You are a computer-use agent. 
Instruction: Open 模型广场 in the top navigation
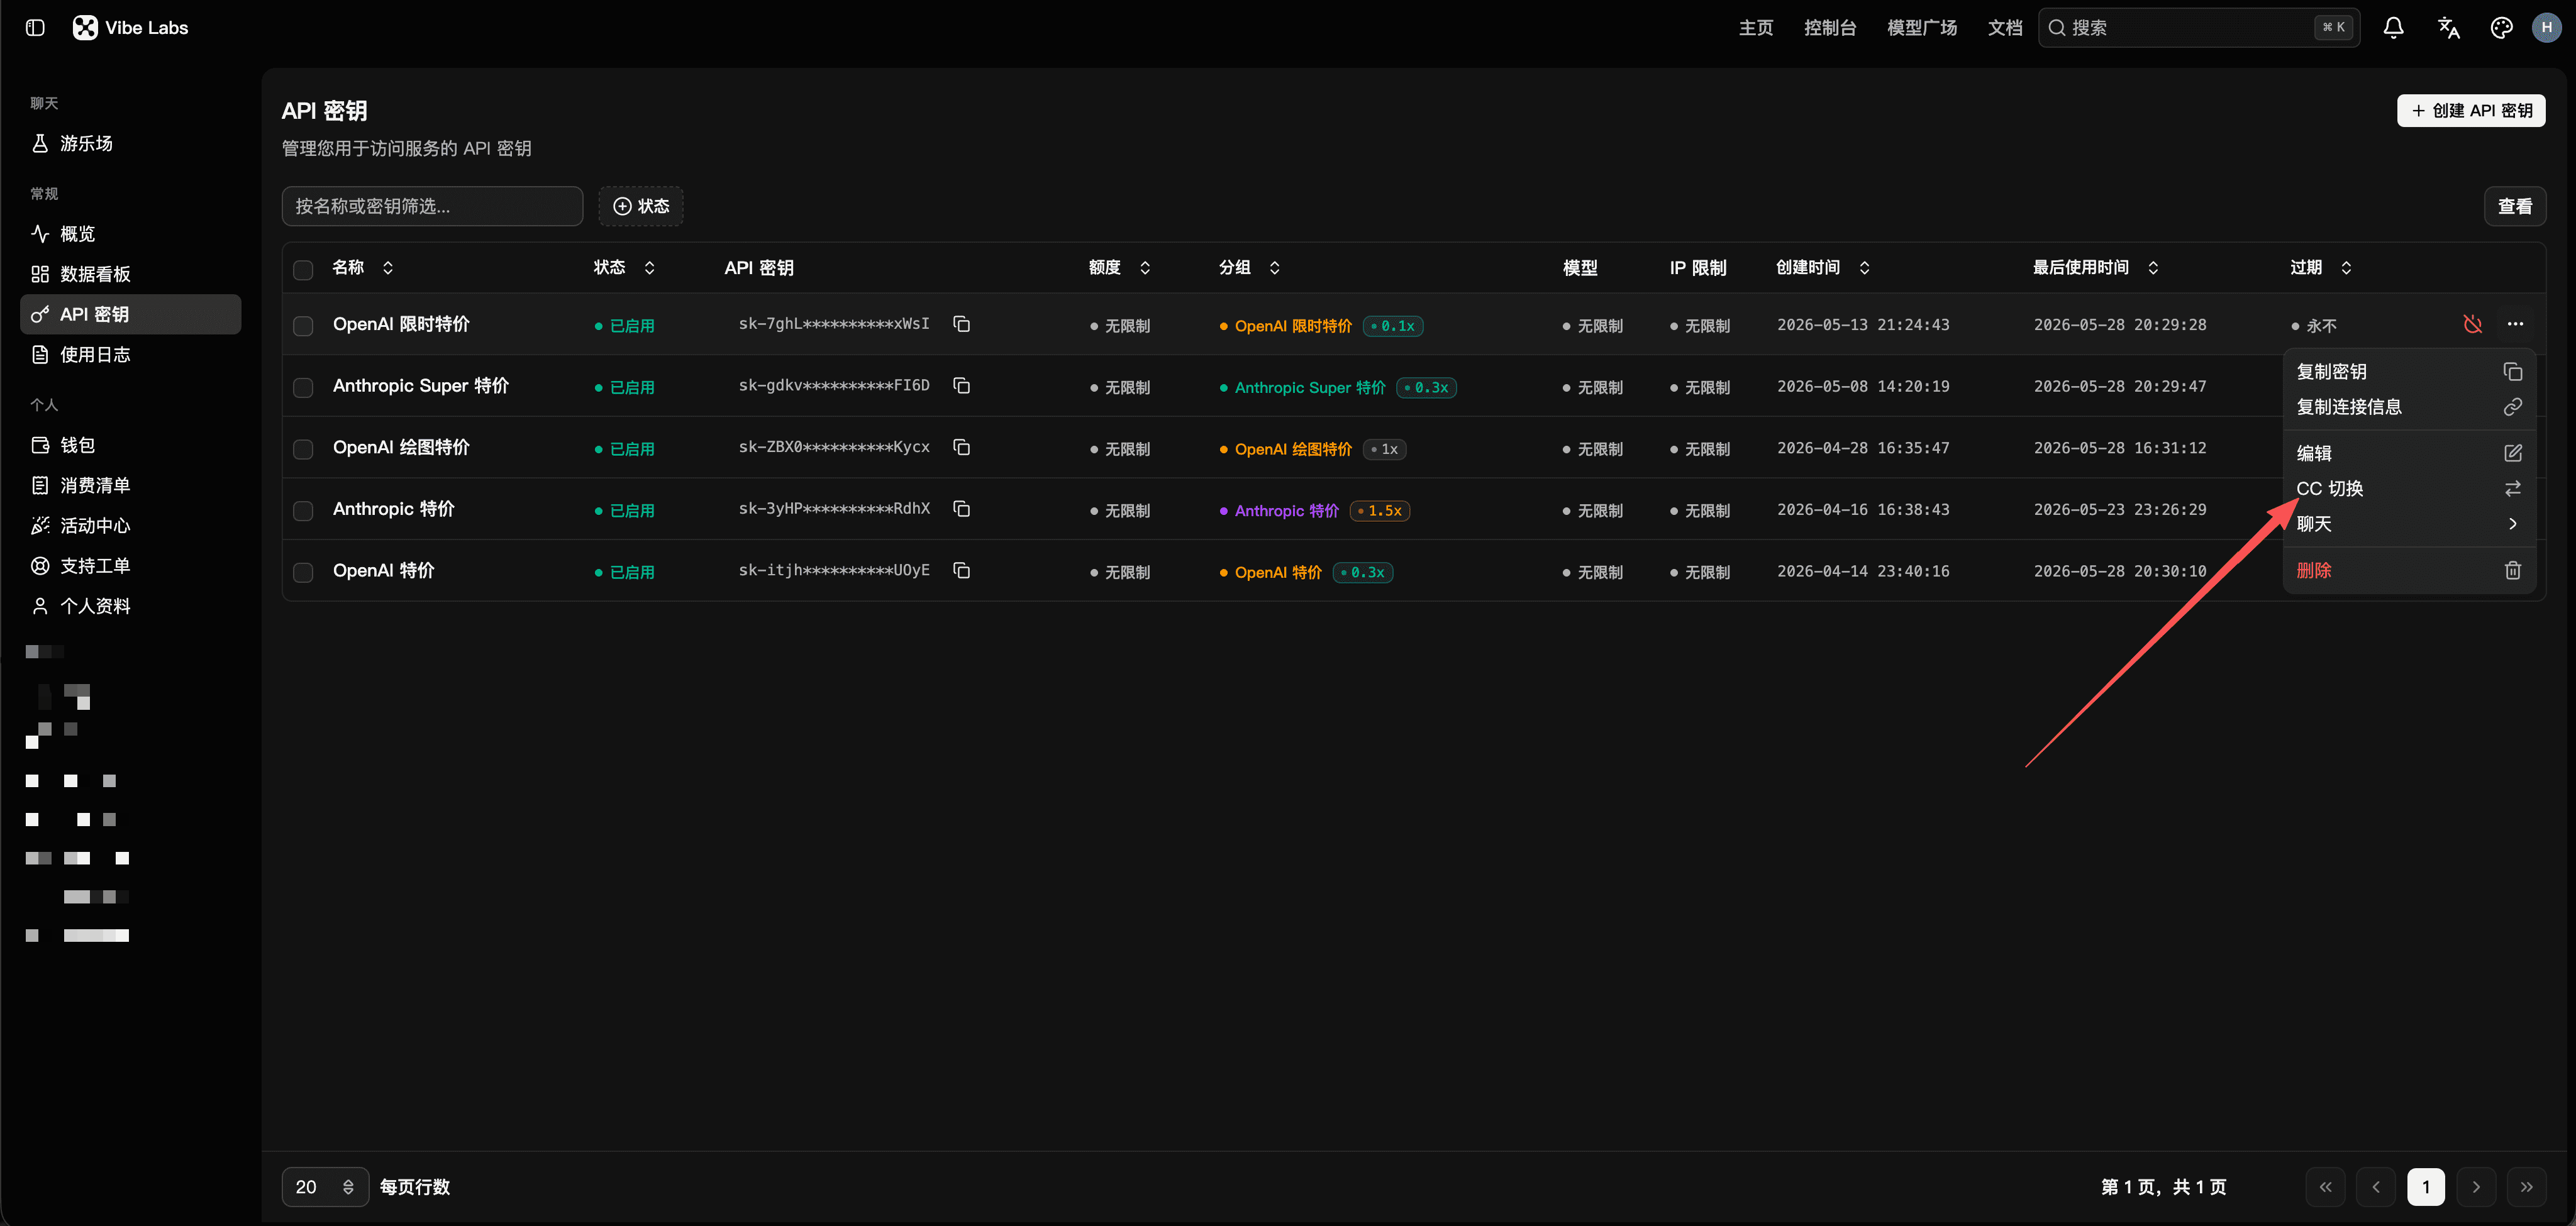tap(1921, 28)
